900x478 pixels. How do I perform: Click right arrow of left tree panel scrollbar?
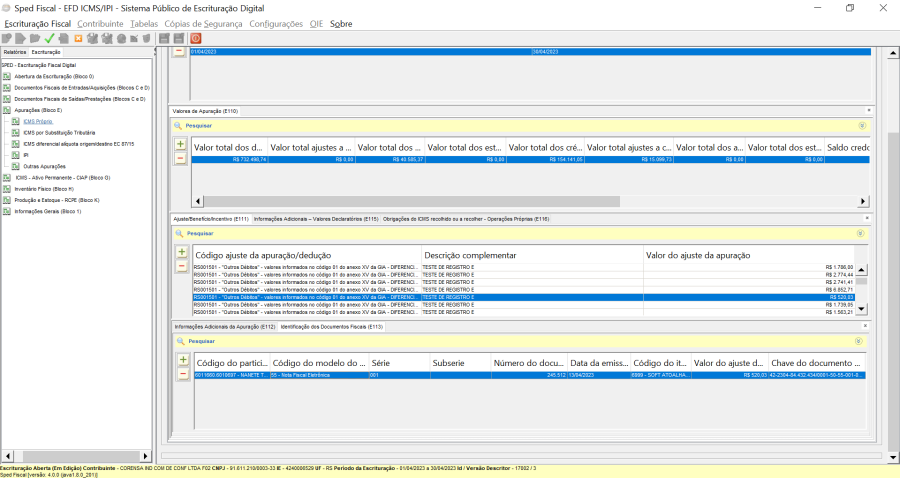145,456
